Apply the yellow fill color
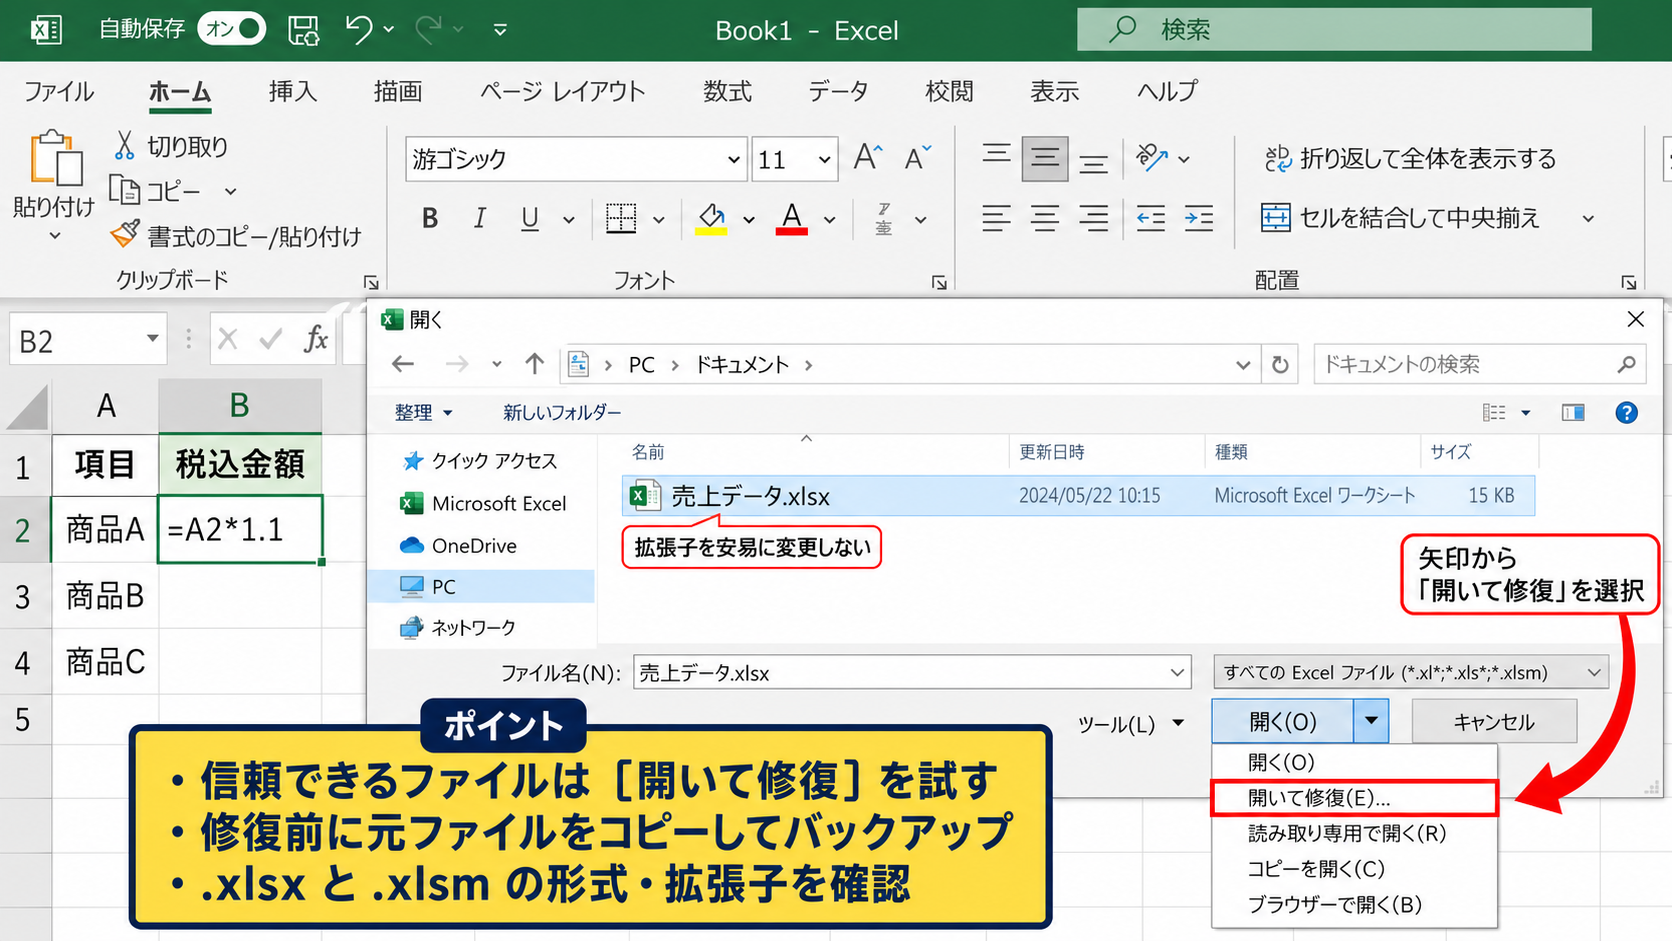This screenshot has height=941, width=1672. click(x=711, y=218)
